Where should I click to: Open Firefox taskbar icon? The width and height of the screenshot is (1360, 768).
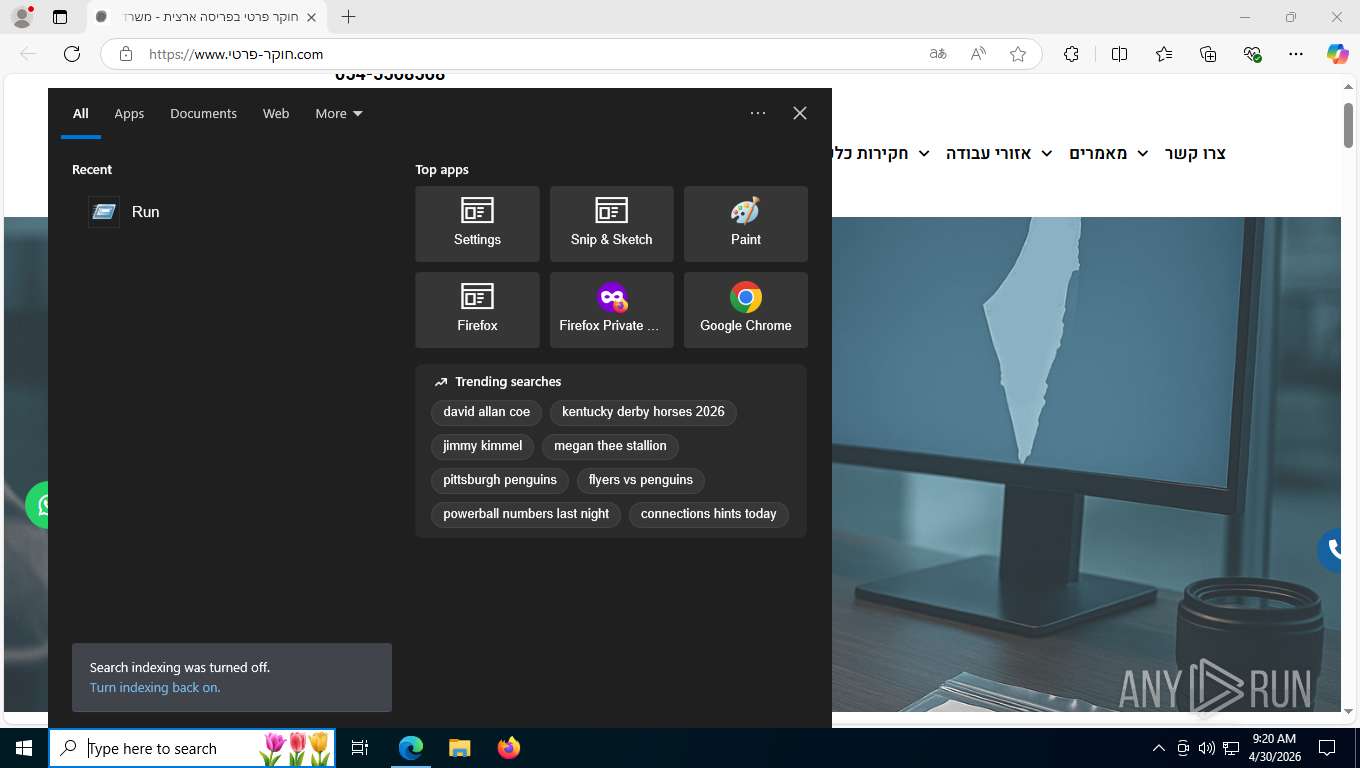[x=508, y=748]
